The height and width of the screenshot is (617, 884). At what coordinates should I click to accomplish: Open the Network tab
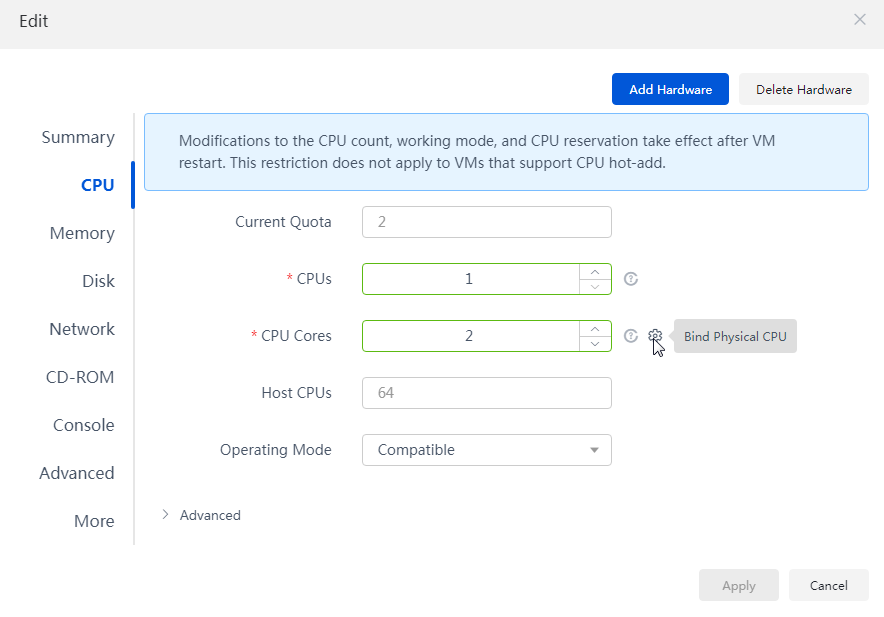(82, 329)
